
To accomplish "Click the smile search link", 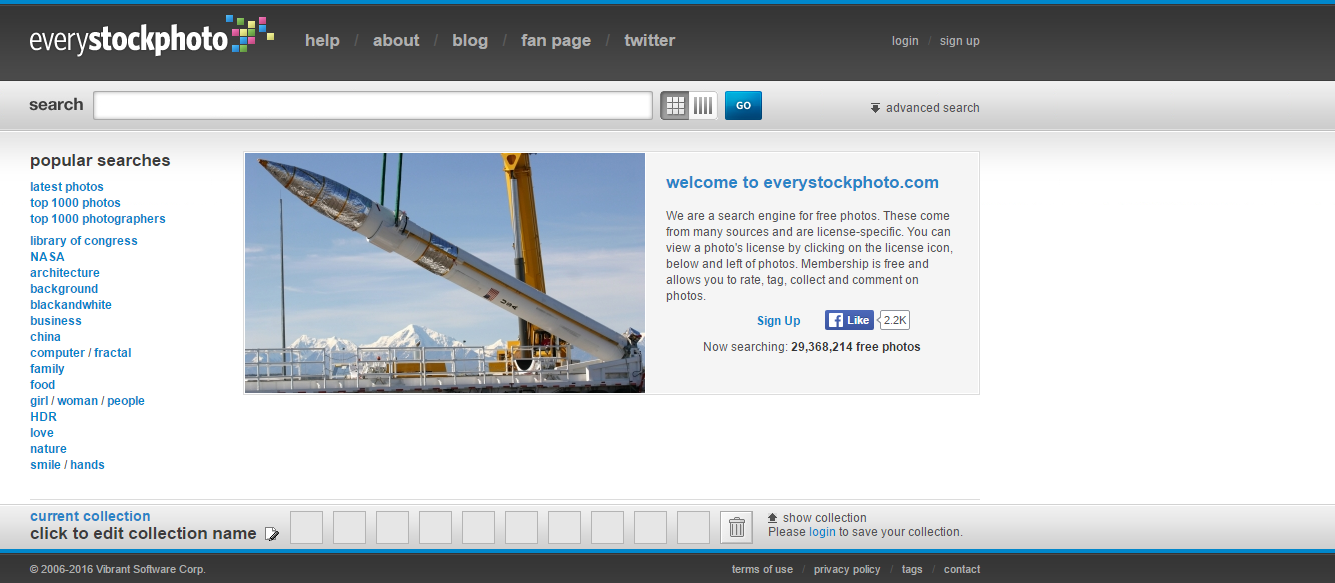I will [x=45, y=465].
